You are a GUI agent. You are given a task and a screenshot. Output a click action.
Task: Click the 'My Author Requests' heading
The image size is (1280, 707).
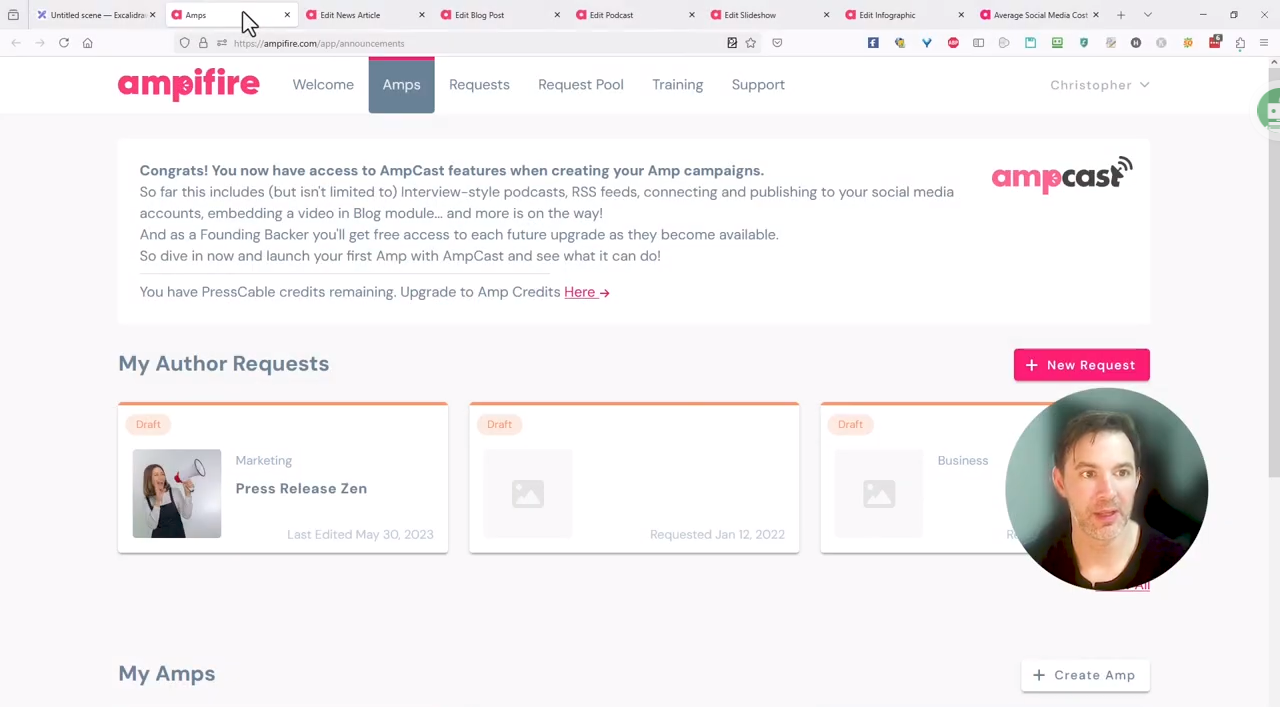tap(223, 363)
